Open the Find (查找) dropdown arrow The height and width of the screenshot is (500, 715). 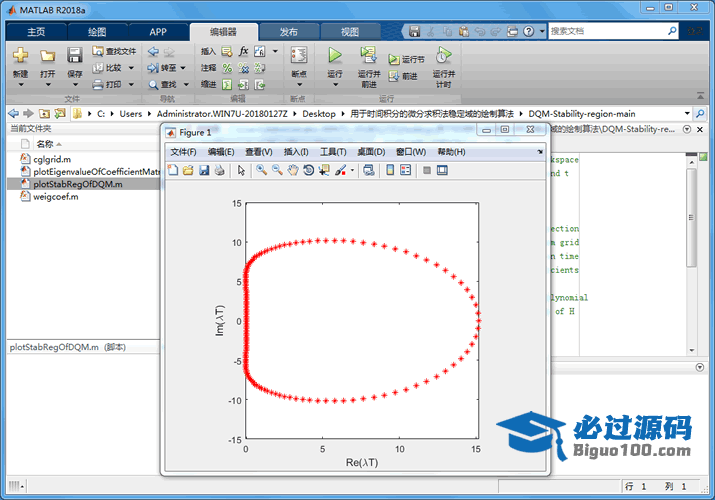[186, 84]
